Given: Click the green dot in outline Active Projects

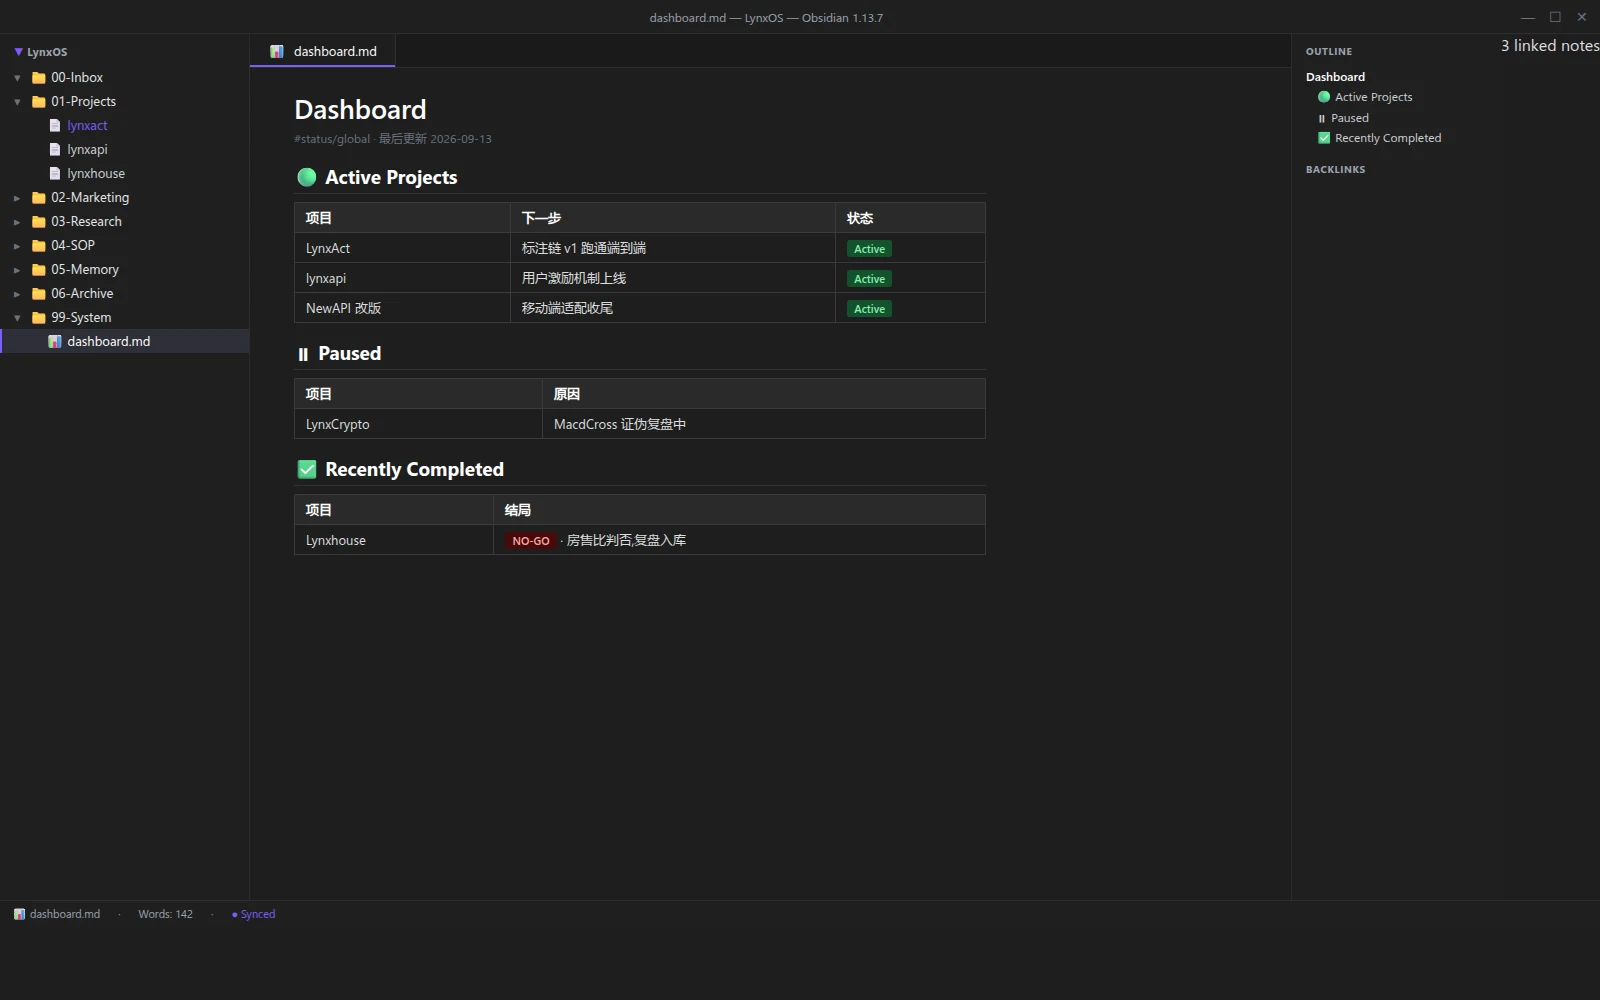Looking at the screenshot, I should click(x=1324, y=97).
